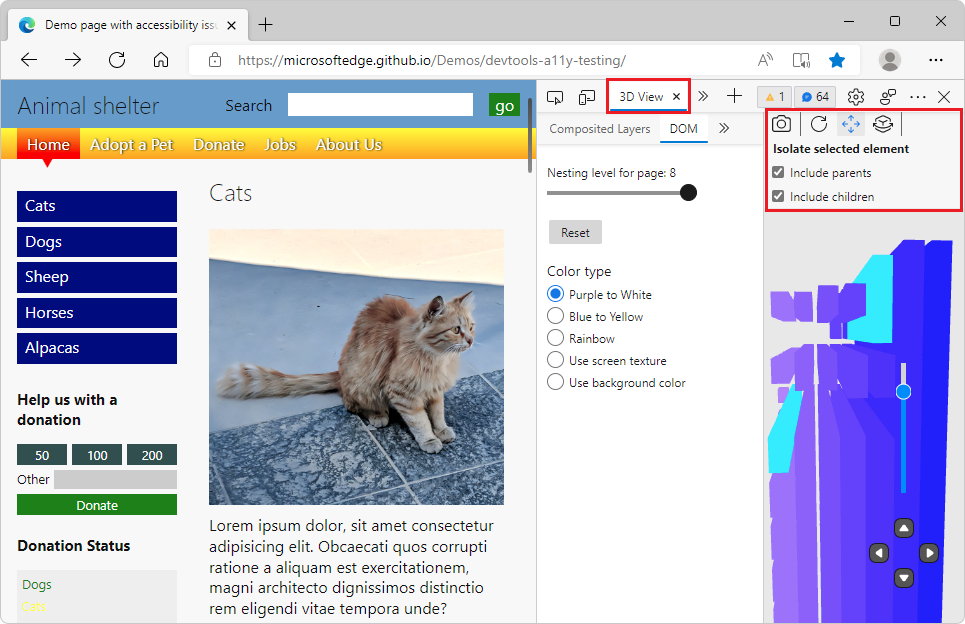This screenshot has width=965, height=624.
Task: Toggle the pan canvas tool
Action: (851, 124)
